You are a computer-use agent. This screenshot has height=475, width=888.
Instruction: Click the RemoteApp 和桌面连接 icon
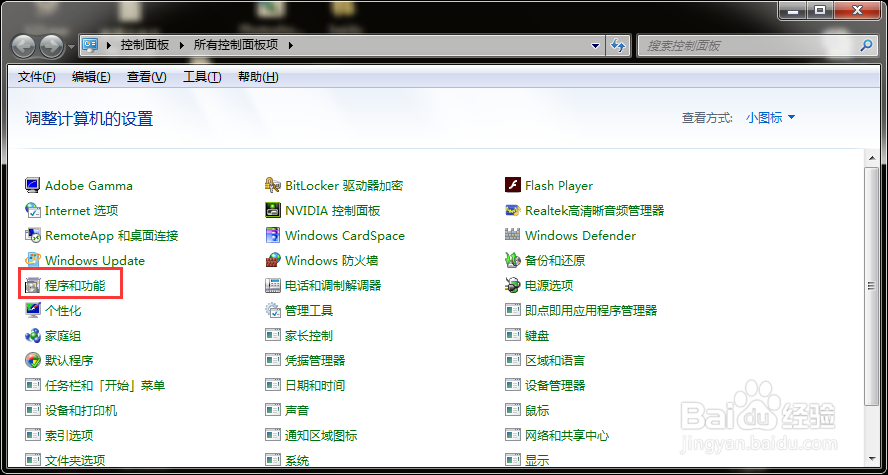[33, 235]
